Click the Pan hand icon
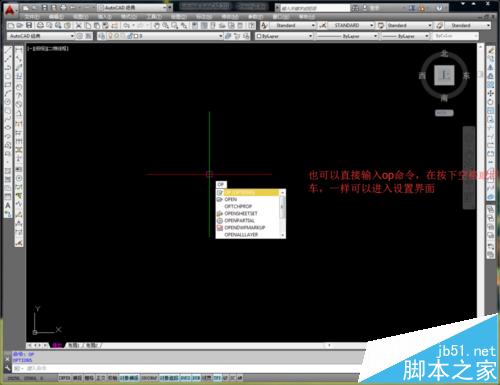 [156, 25]
